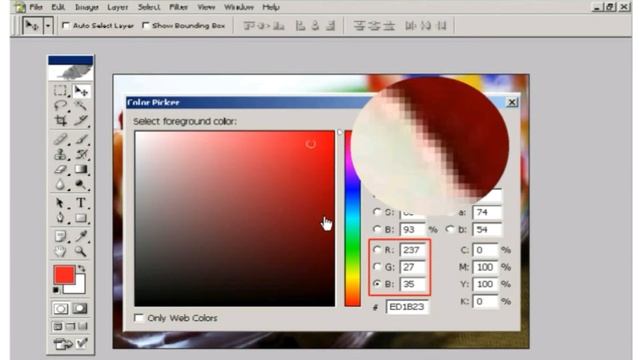This screenshot has height=360, width=640.
Task: Select the Rectangle shape tool
Action: point(81,218)
